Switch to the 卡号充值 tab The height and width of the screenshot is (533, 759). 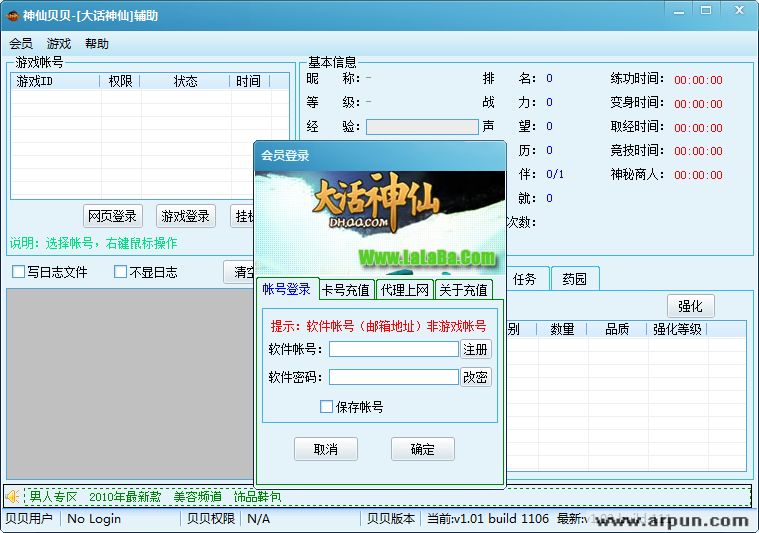[x=346, y=290]
